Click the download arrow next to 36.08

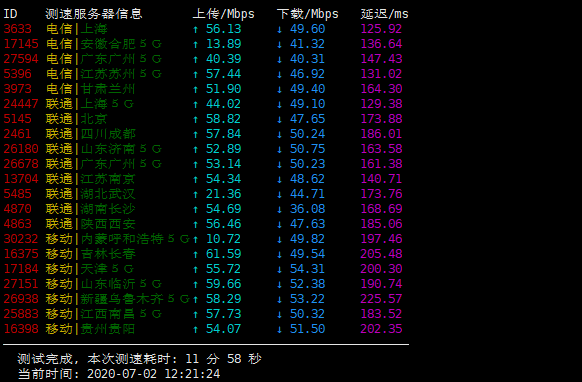point(279,209)
